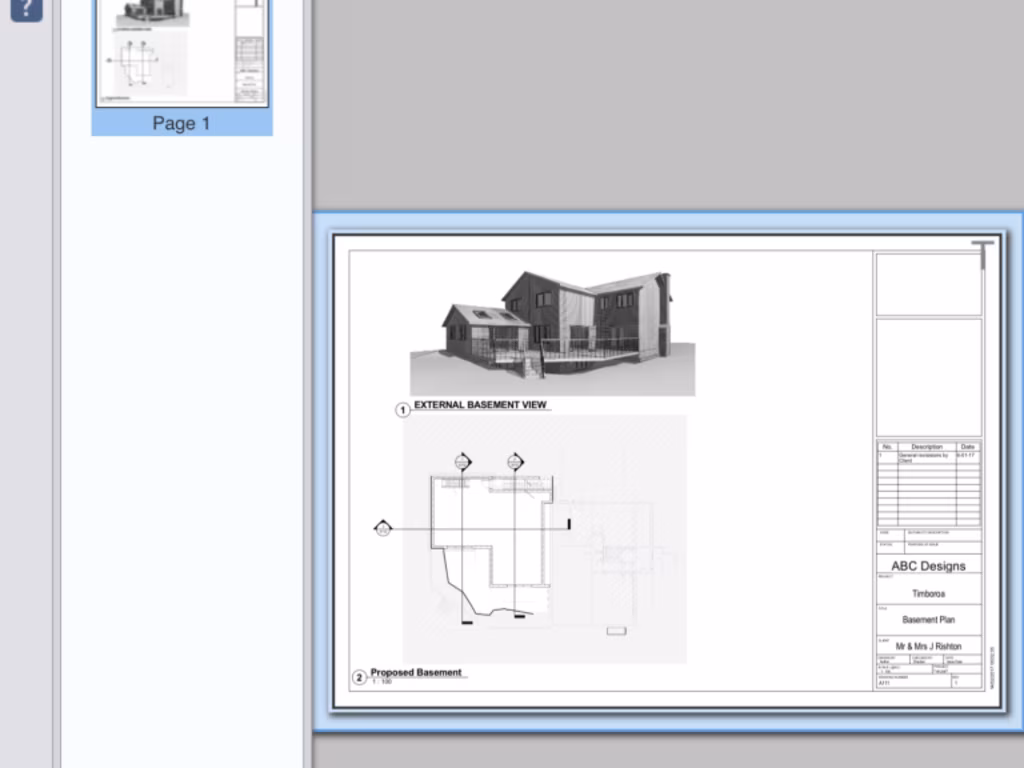Viewport: 1024px width, 768px height.
Task: Select the Page 1 thumbnail preview
Action: [x=181, y=50]
